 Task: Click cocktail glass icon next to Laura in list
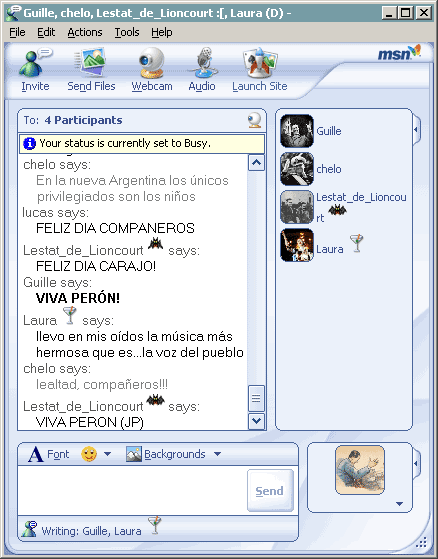tap(356, 243)
